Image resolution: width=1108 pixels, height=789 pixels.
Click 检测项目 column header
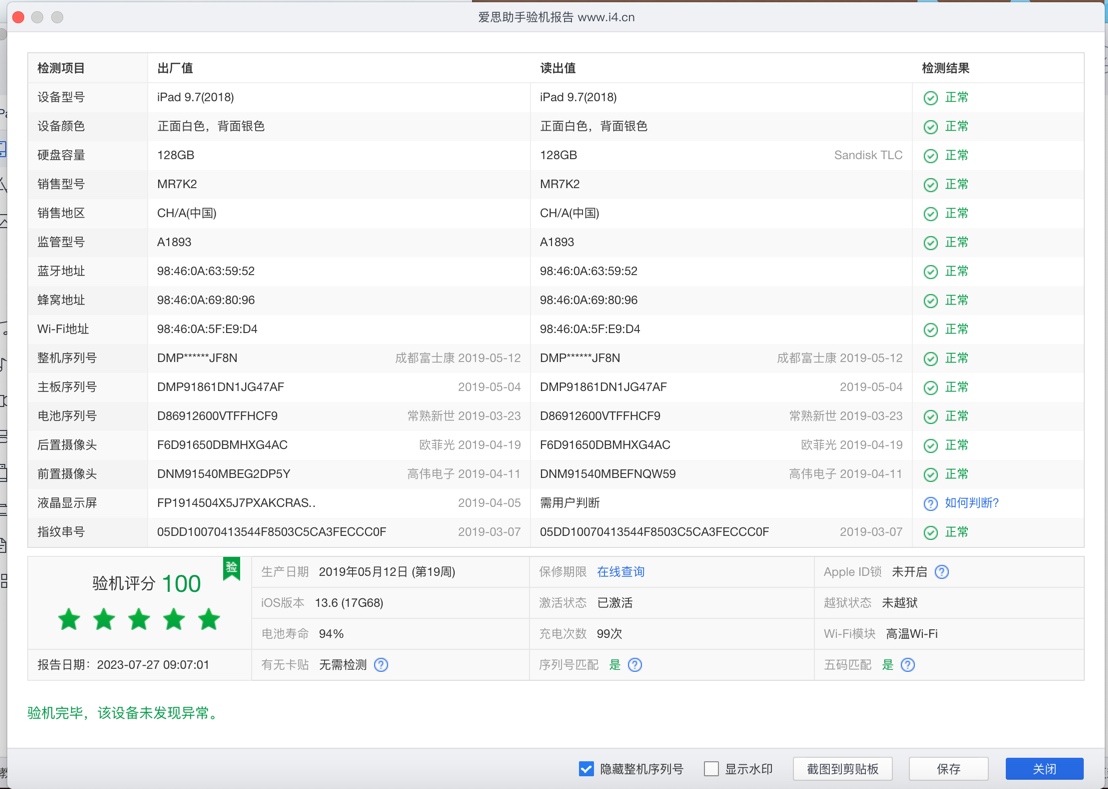pyautogui.click(x=62, y=68)
